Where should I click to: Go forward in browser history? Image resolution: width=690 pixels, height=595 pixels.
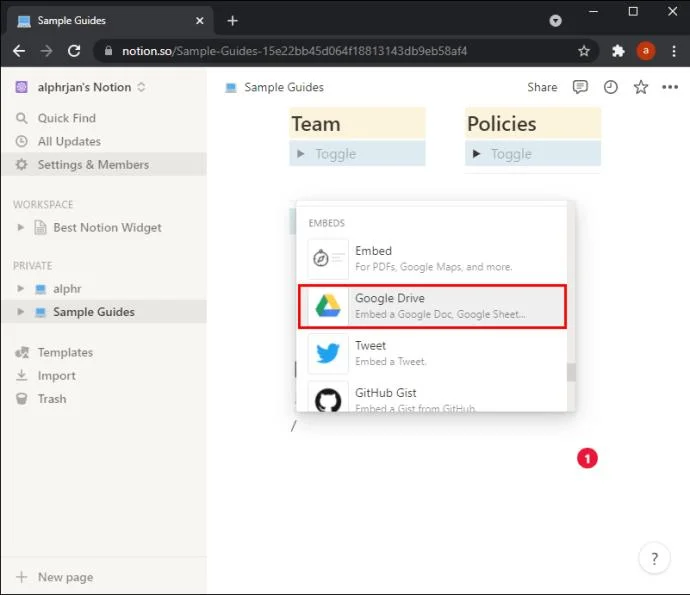click(x=46, y=51)
